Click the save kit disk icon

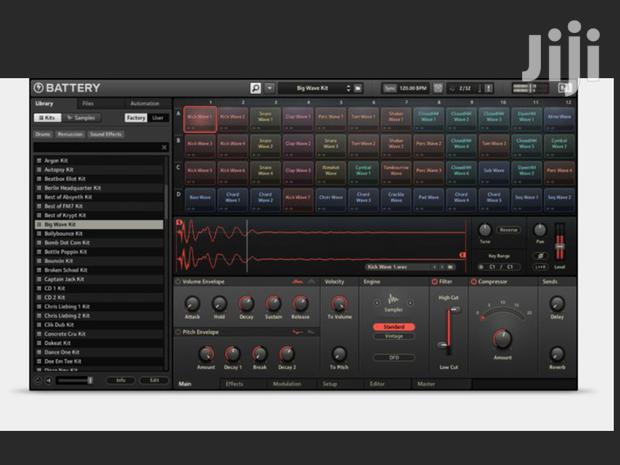coord(358,88)
